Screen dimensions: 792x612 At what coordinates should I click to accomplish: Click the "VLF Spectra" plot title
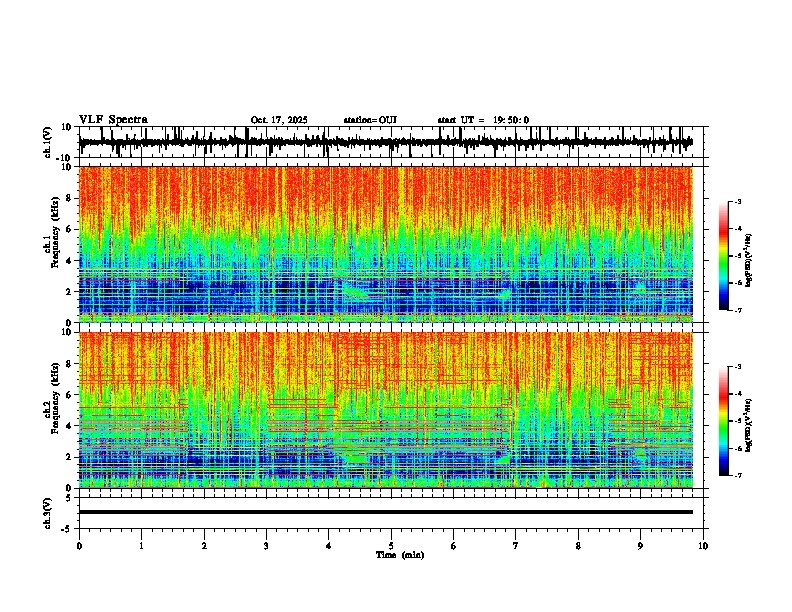(x=113, y=120)
